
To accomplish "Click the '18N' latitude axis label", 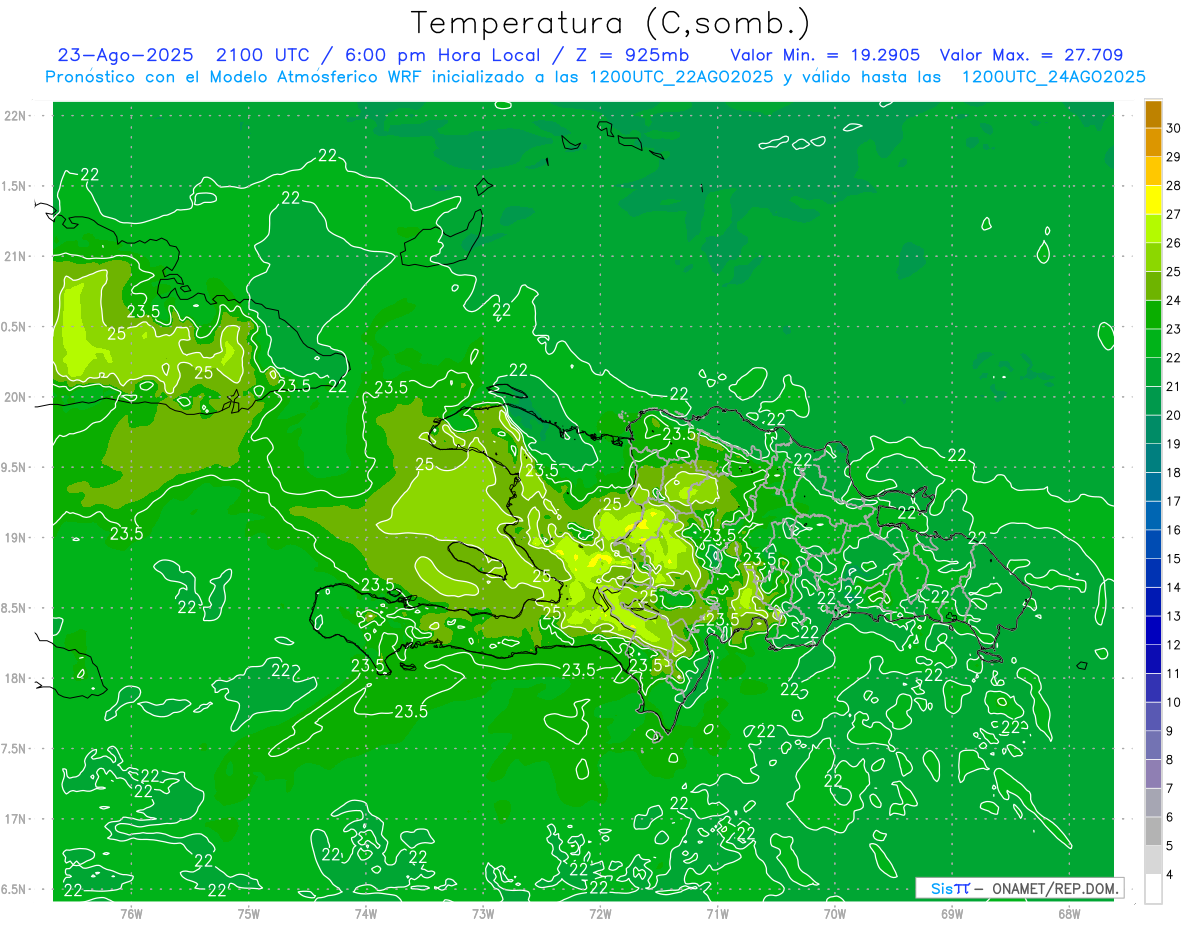I will [x=15, y=679].
